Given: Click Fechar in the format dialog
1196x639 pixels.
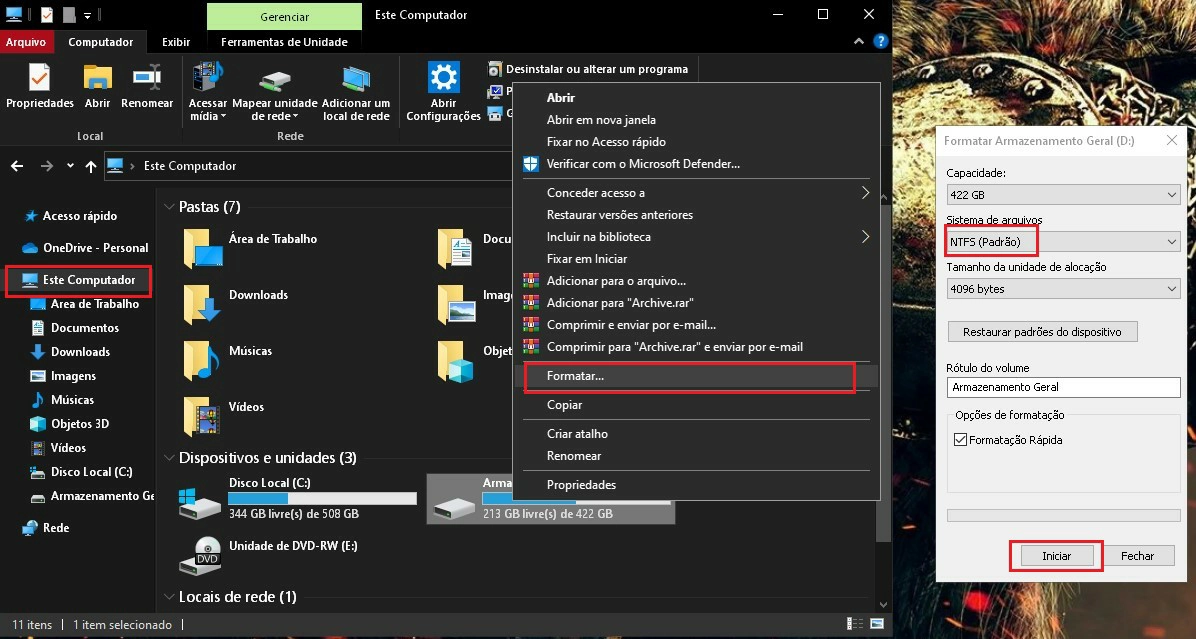Looking at the screenshot, I should pos(1137,556).
